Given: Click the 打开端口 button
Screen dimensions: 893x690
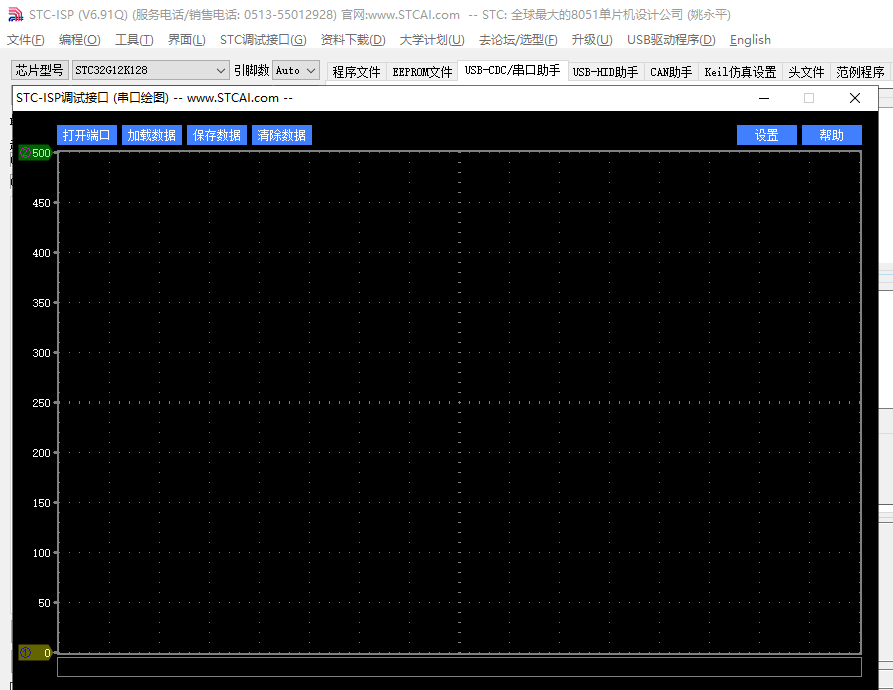Looking at the screenshot, I should [x=87, y=135].
